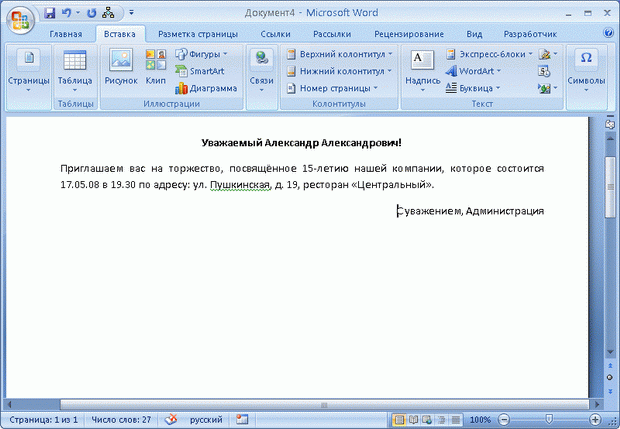Redo the last action
Viewport: 620px width, 429px height.
[91, 13]
